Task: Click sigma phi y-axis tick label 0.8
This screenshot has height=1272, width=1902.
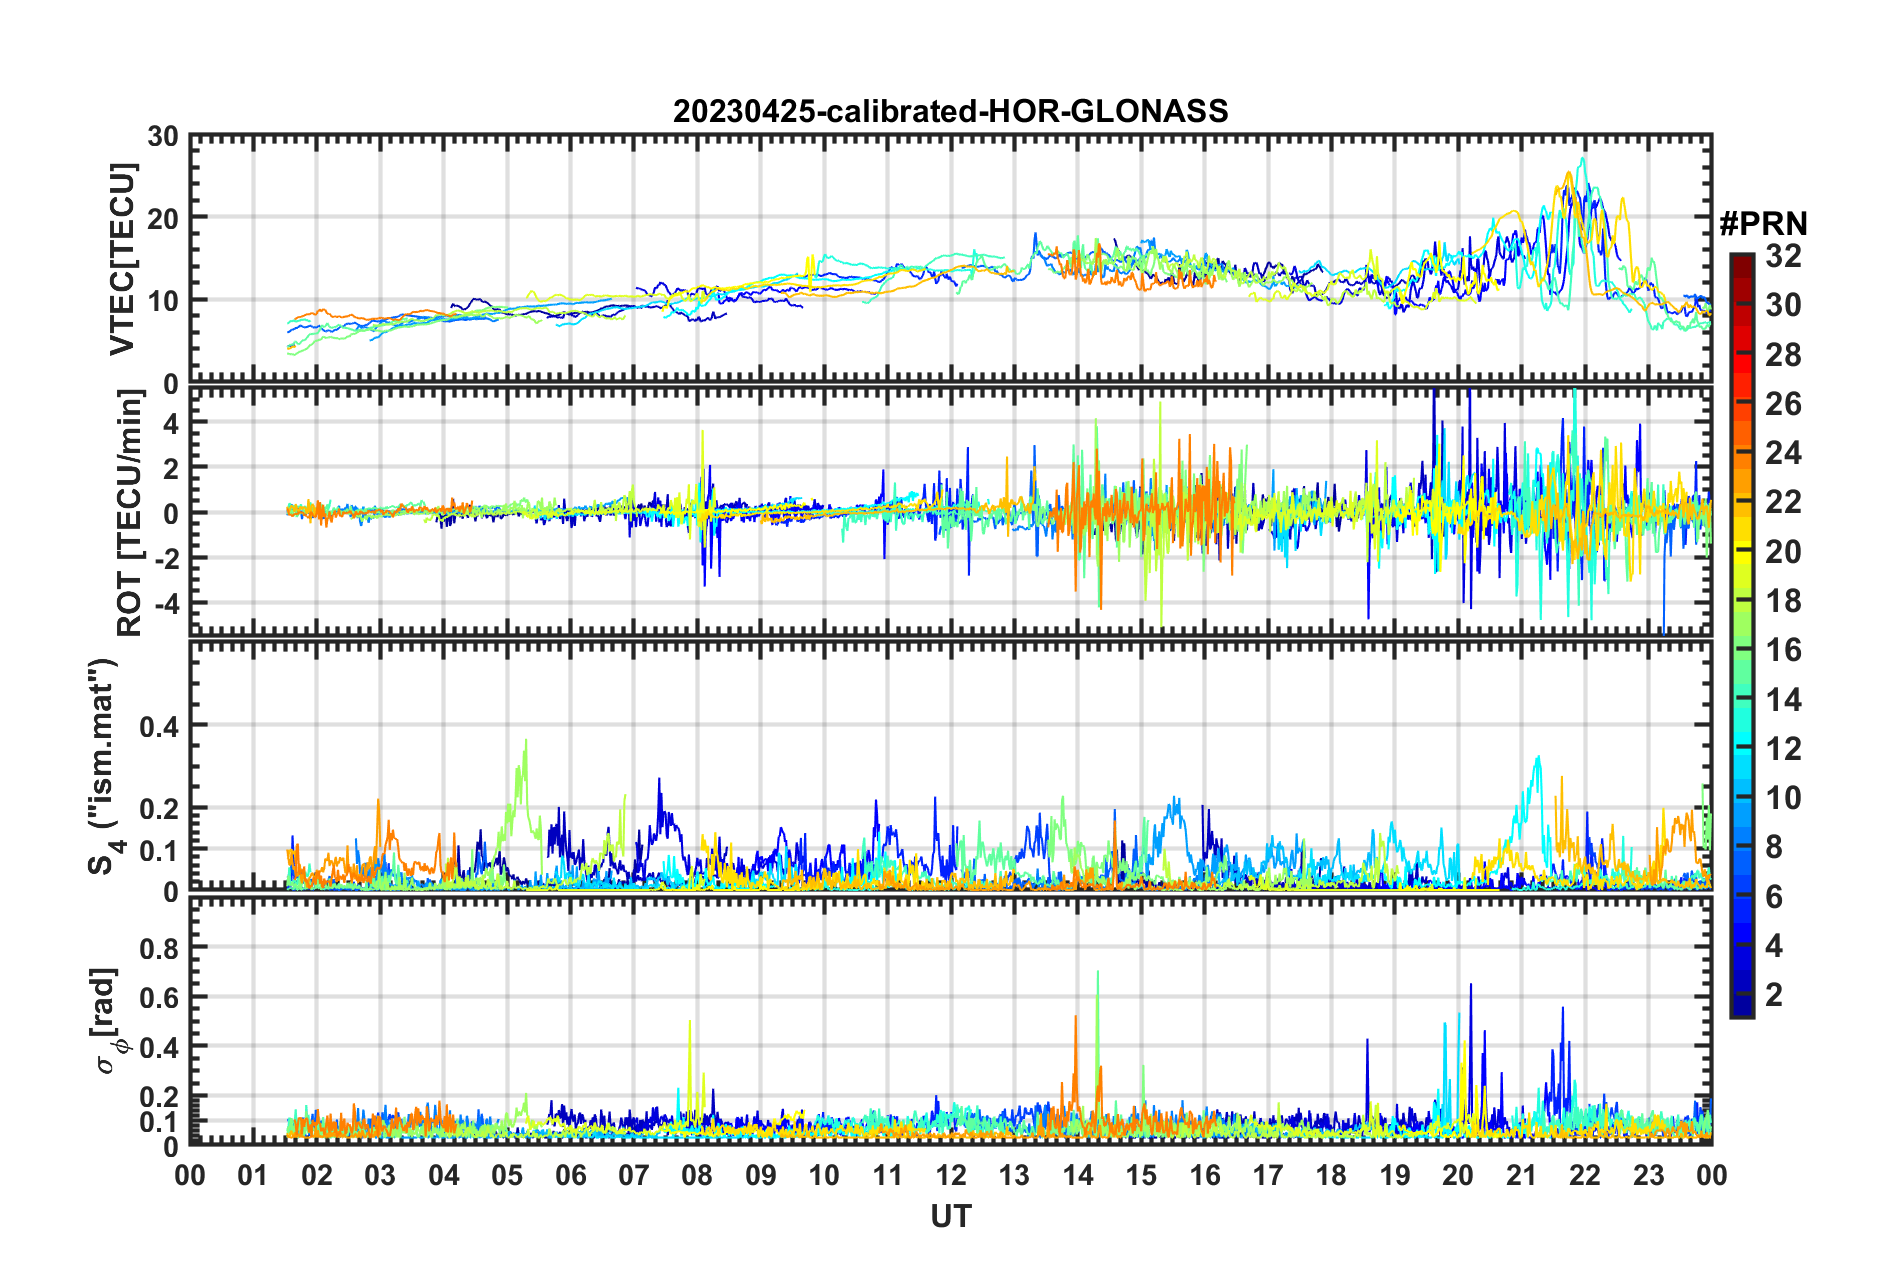Action: [159, 948]
